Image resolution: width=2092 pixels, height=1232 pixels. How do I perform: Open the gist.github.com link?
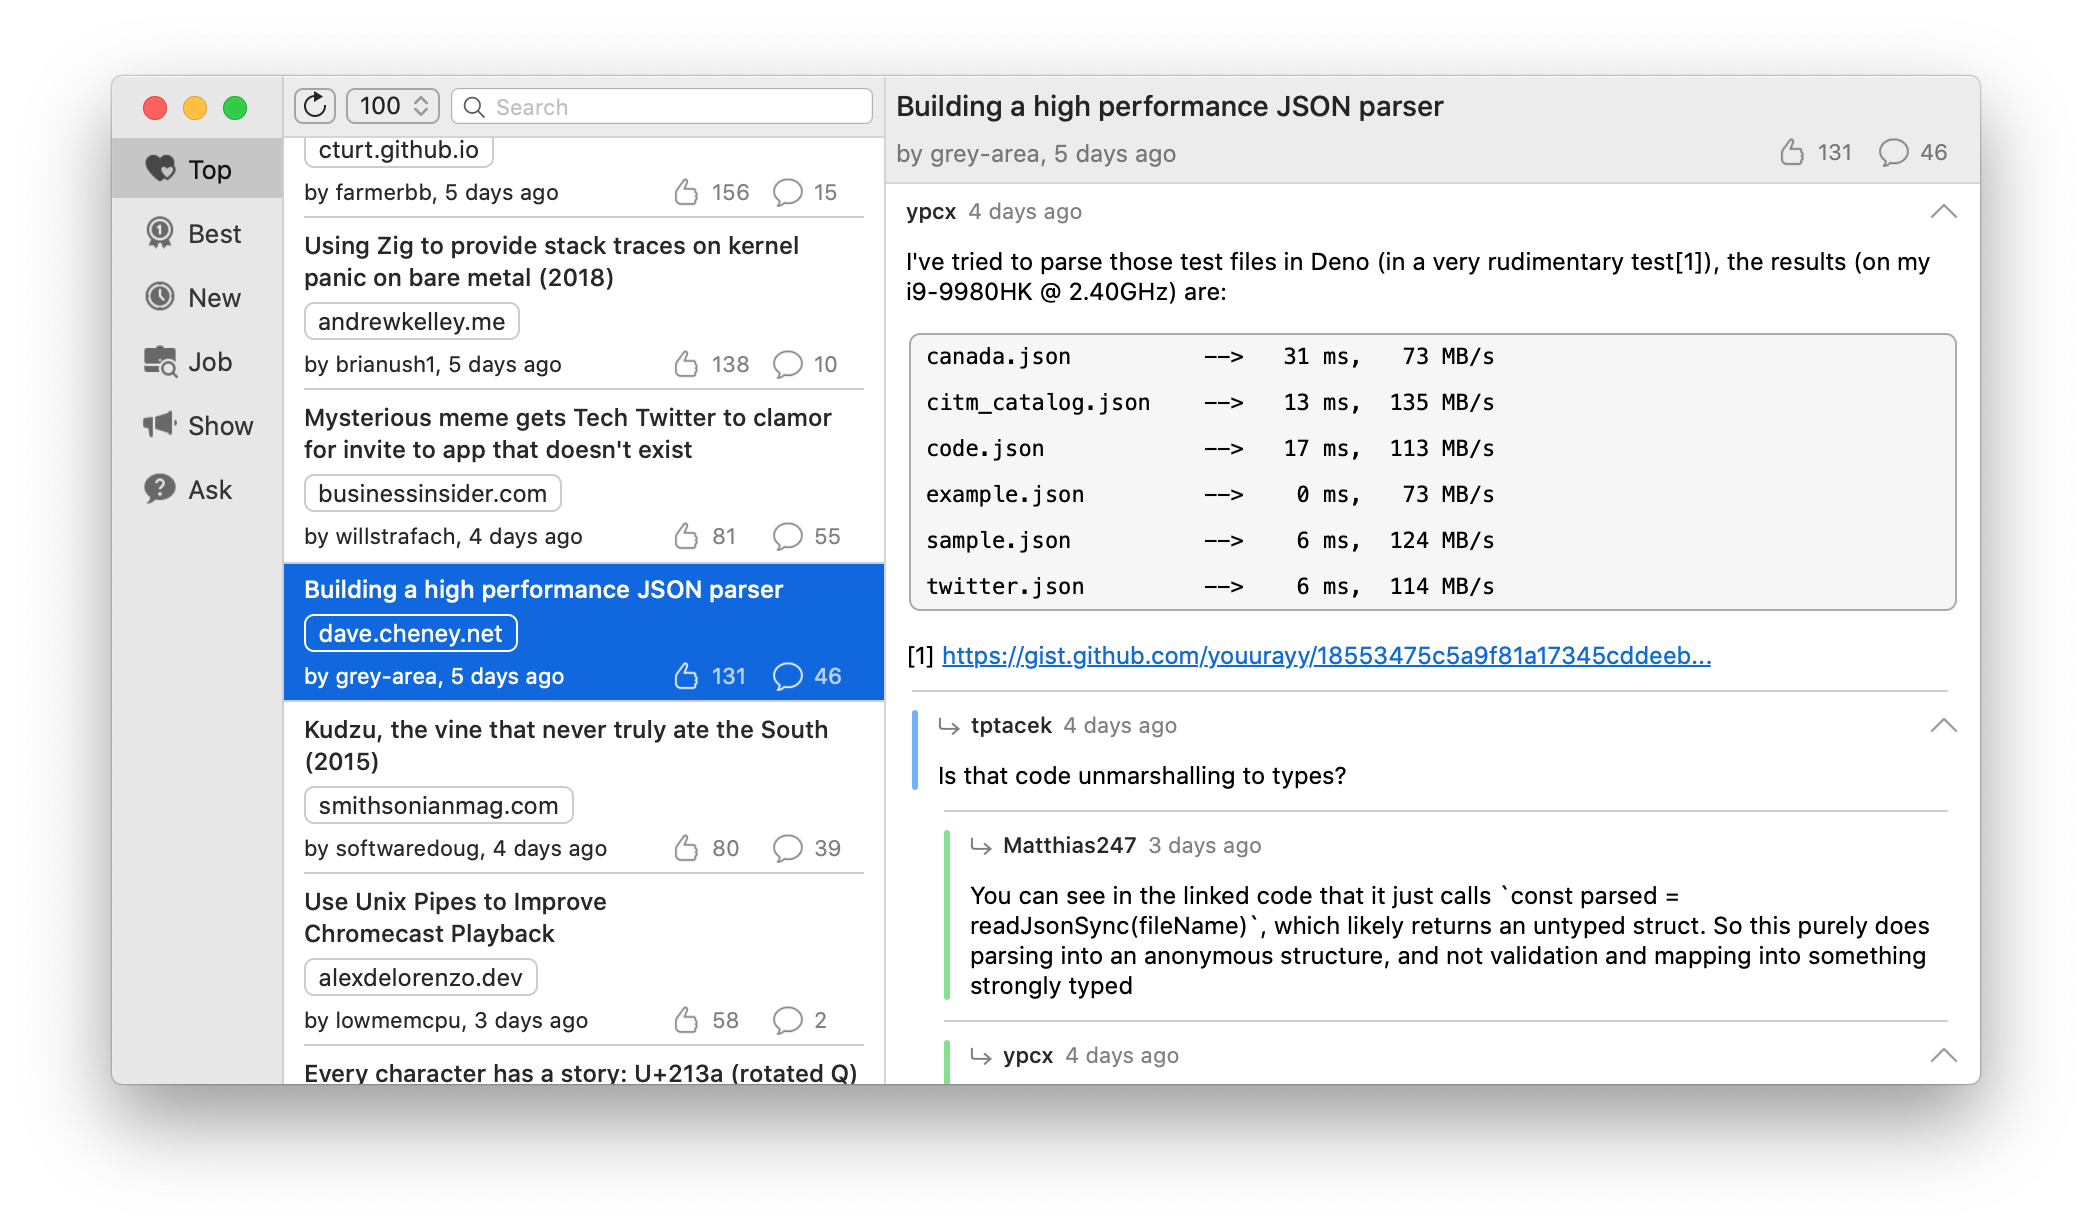click(1326, 656)
